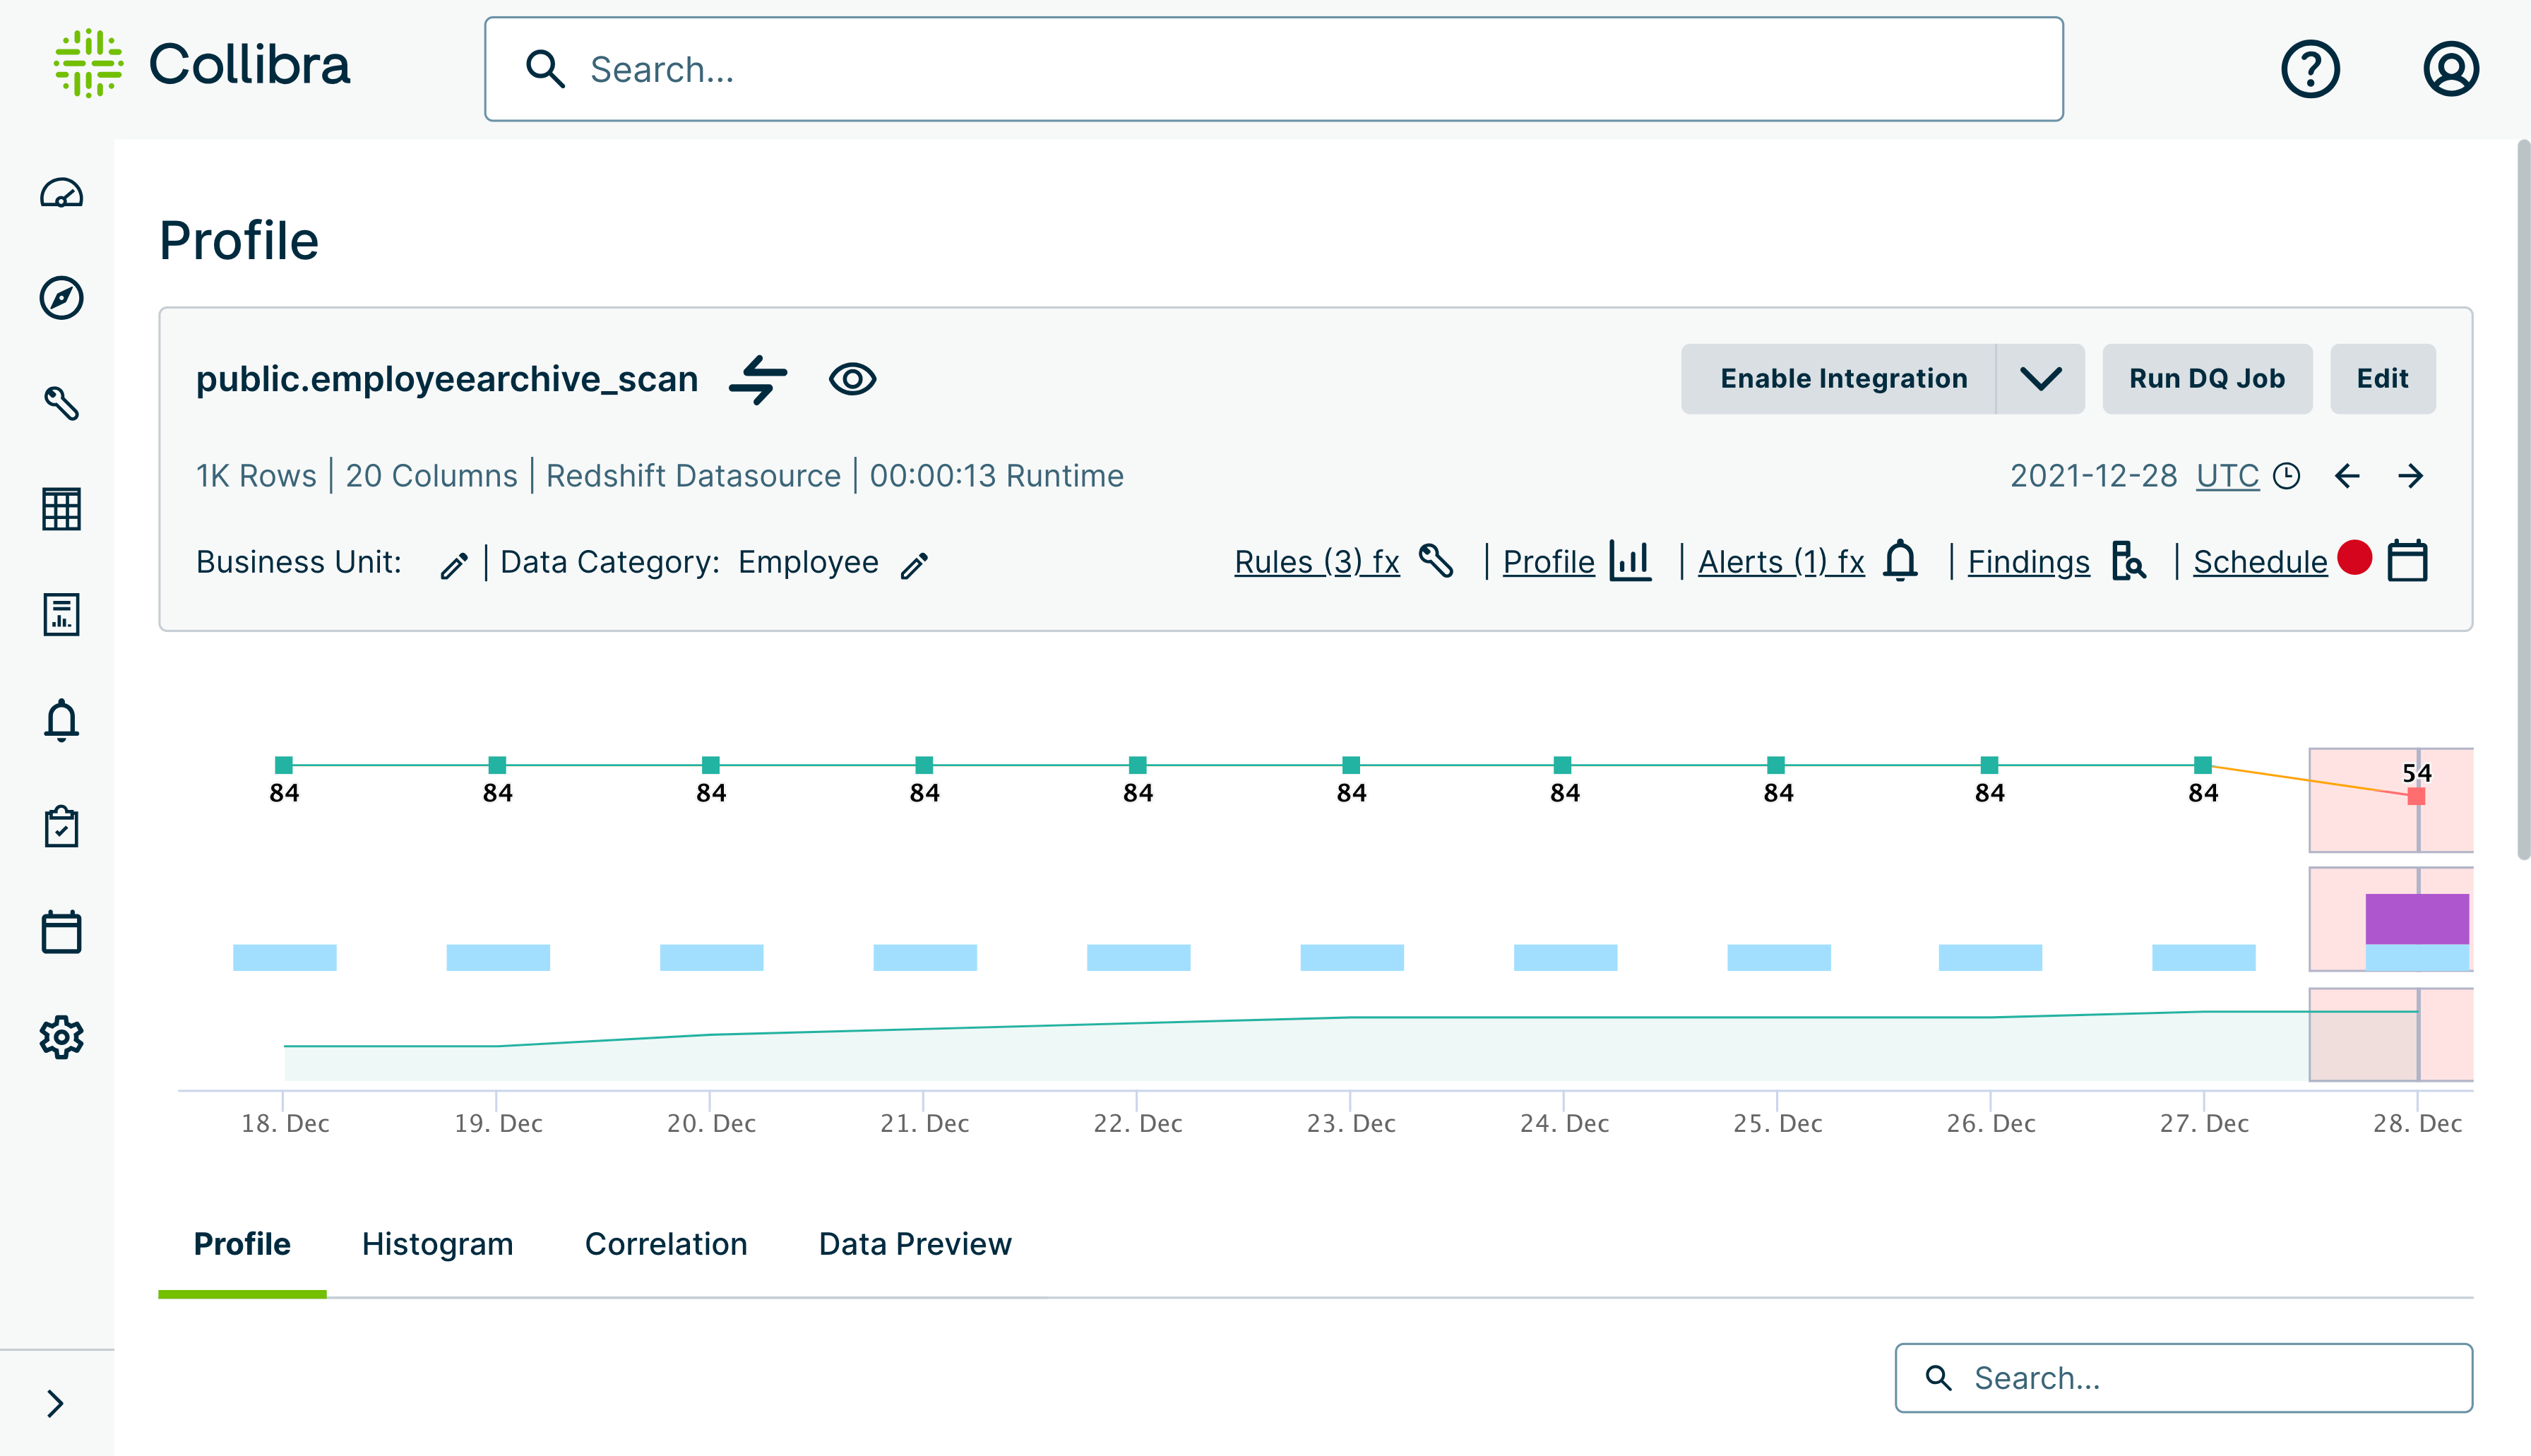Open the settings gear icon in sidebar
This screenshot has width=2531, height=1456.
(x=61, y=1037)
